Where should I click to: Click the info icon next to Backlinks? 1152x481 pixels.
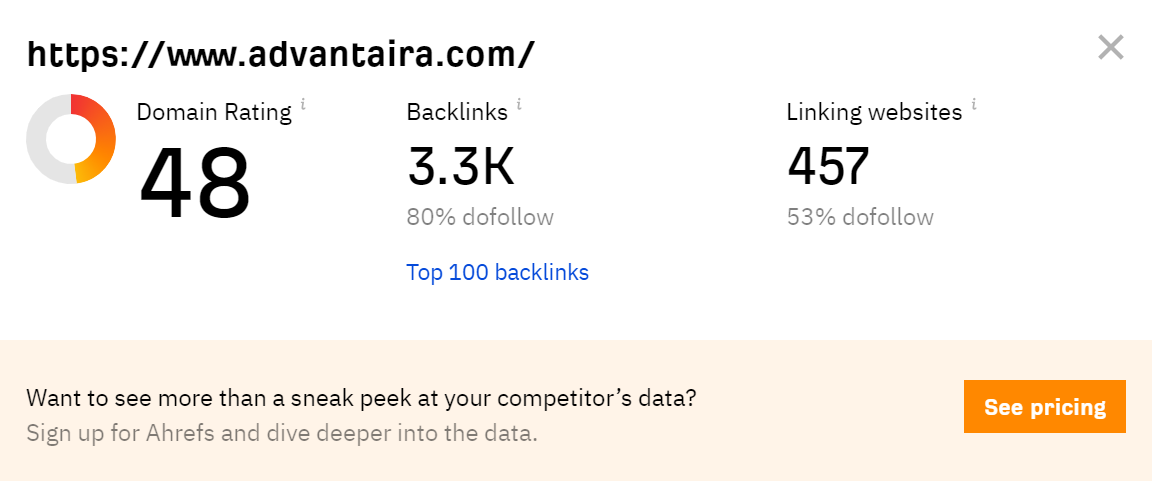click(519, 103)
